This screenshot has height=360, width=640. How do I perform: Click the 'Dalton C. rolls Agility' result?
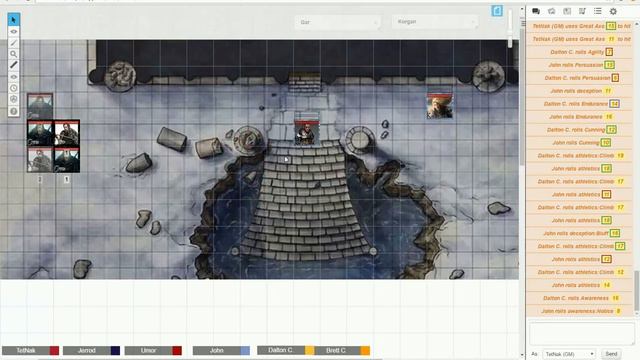(x=609, y=52)
